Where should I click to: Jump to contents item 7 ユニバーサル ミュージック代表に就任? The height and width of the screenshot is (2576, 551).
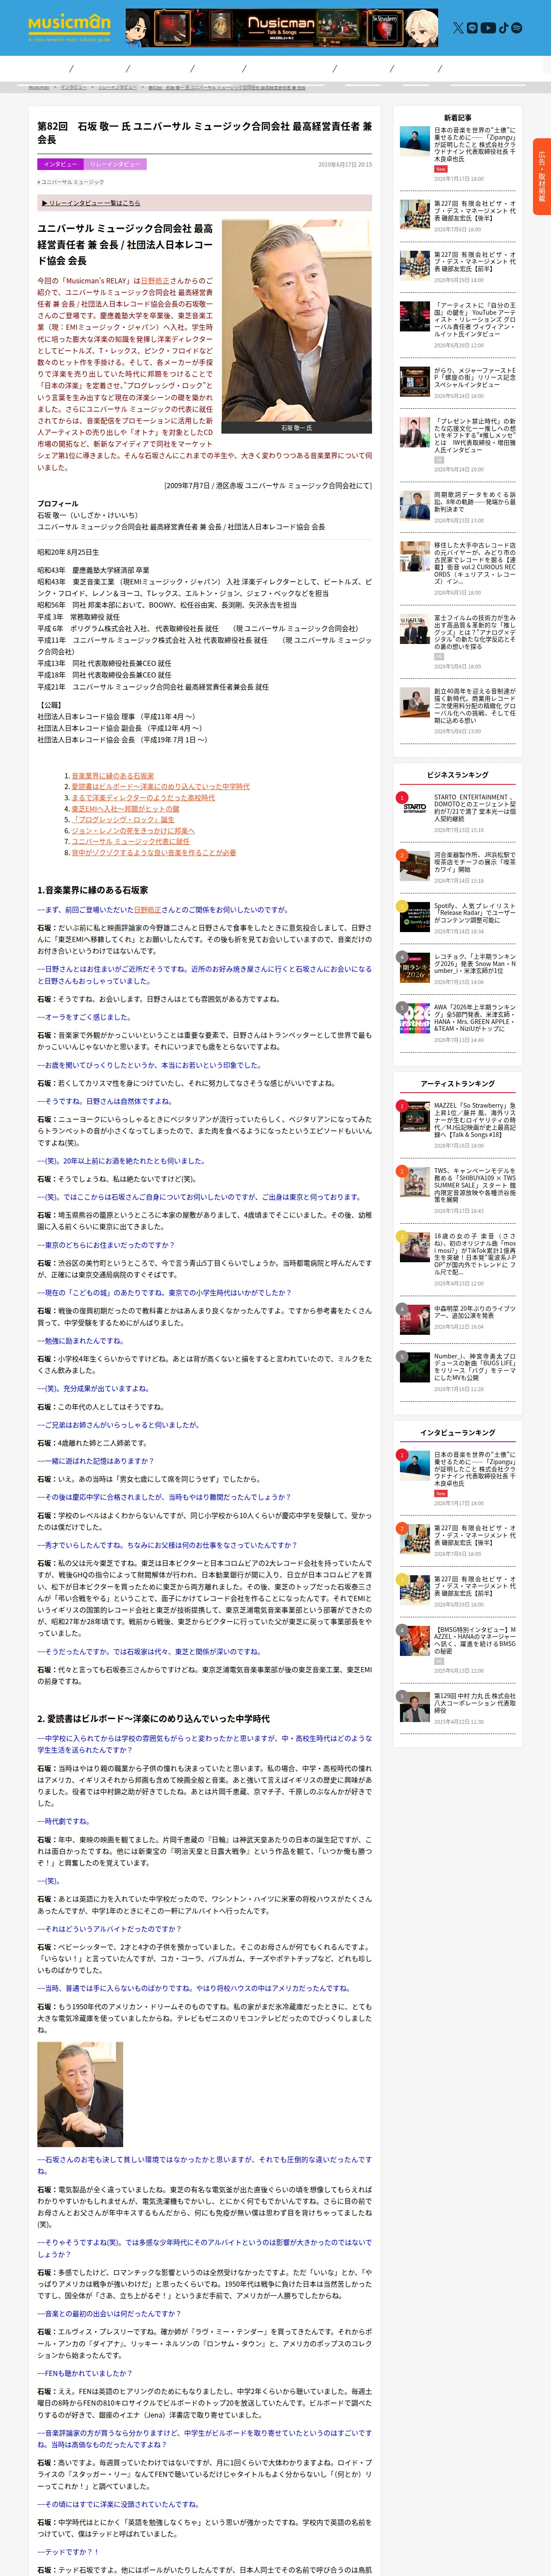click(x=130, y=841)
